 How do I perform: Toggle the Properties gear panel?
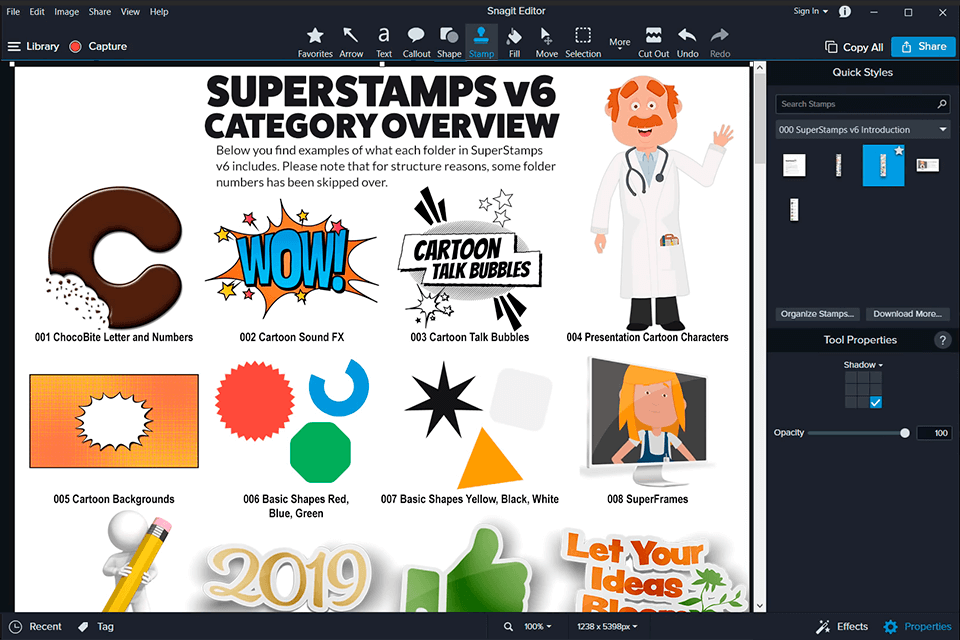[x=917, y=627]
